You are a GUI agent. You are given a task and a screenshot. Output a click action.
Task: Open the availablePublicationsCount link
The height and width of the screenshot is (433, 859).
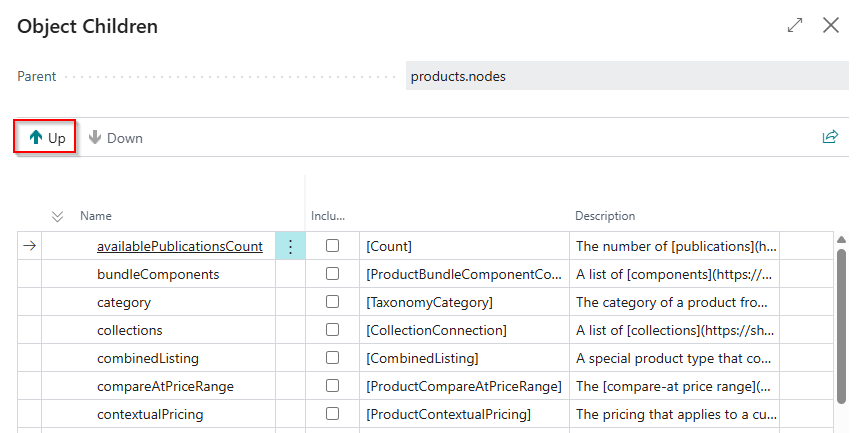coord(180,247)
